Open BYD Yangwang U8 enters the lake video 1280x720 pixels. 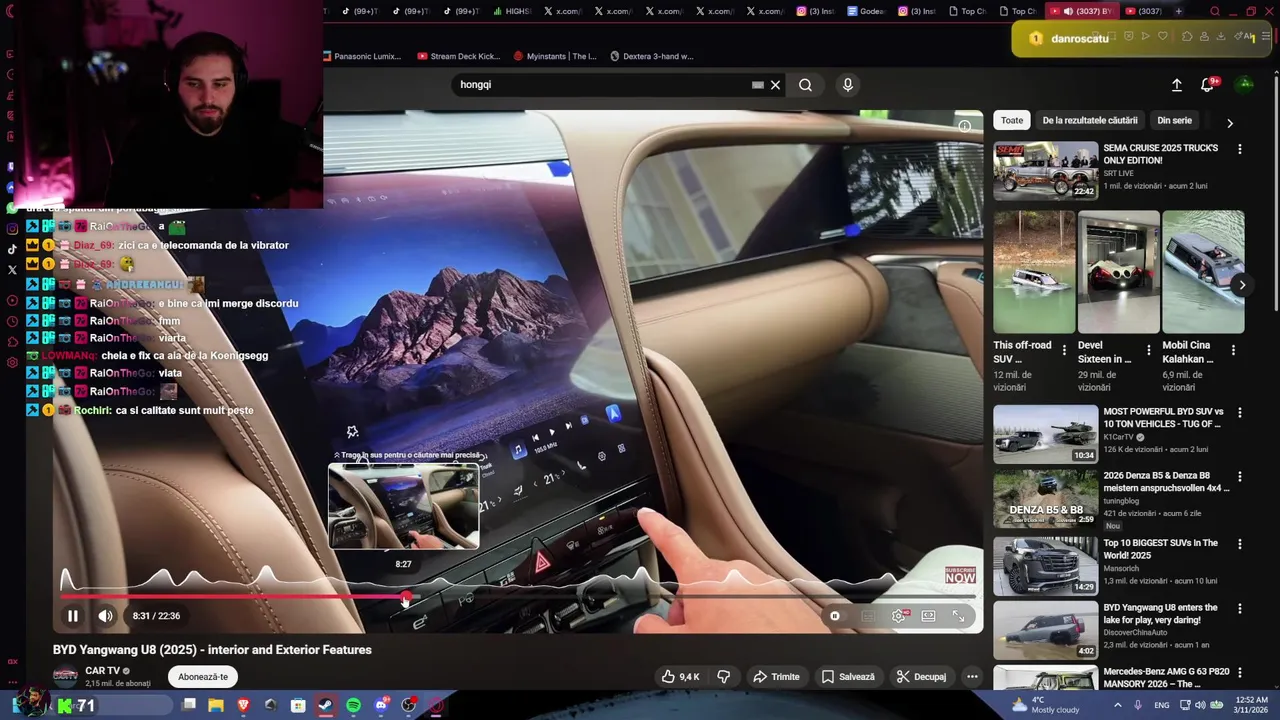(x=1046, y=630)
